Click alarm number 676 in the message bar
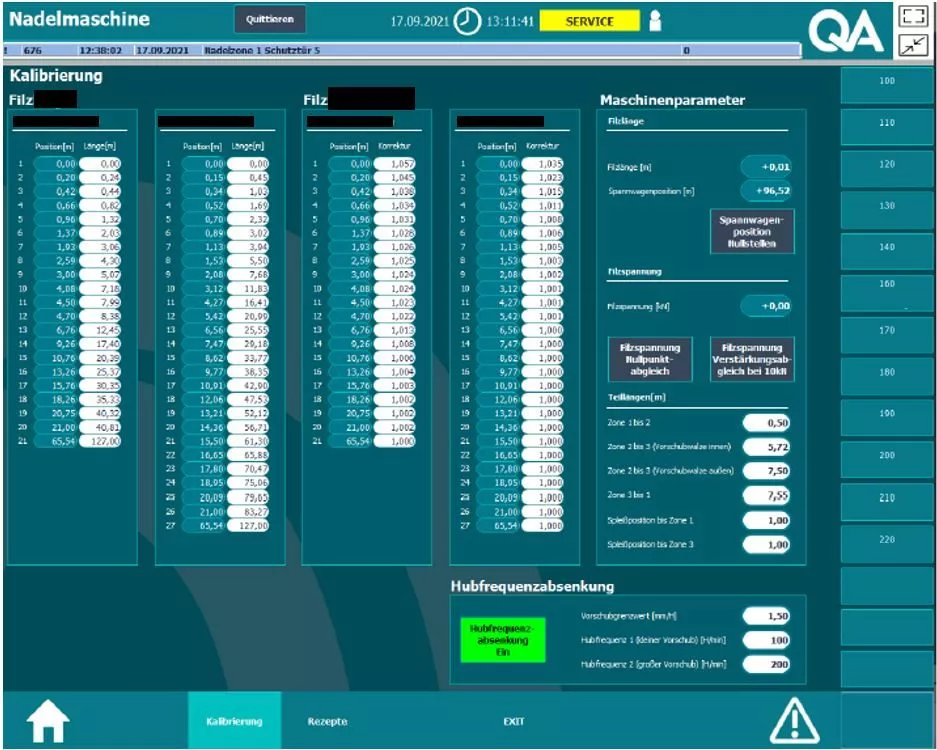Viewport: 937px width, 750px height. point(33,50)
